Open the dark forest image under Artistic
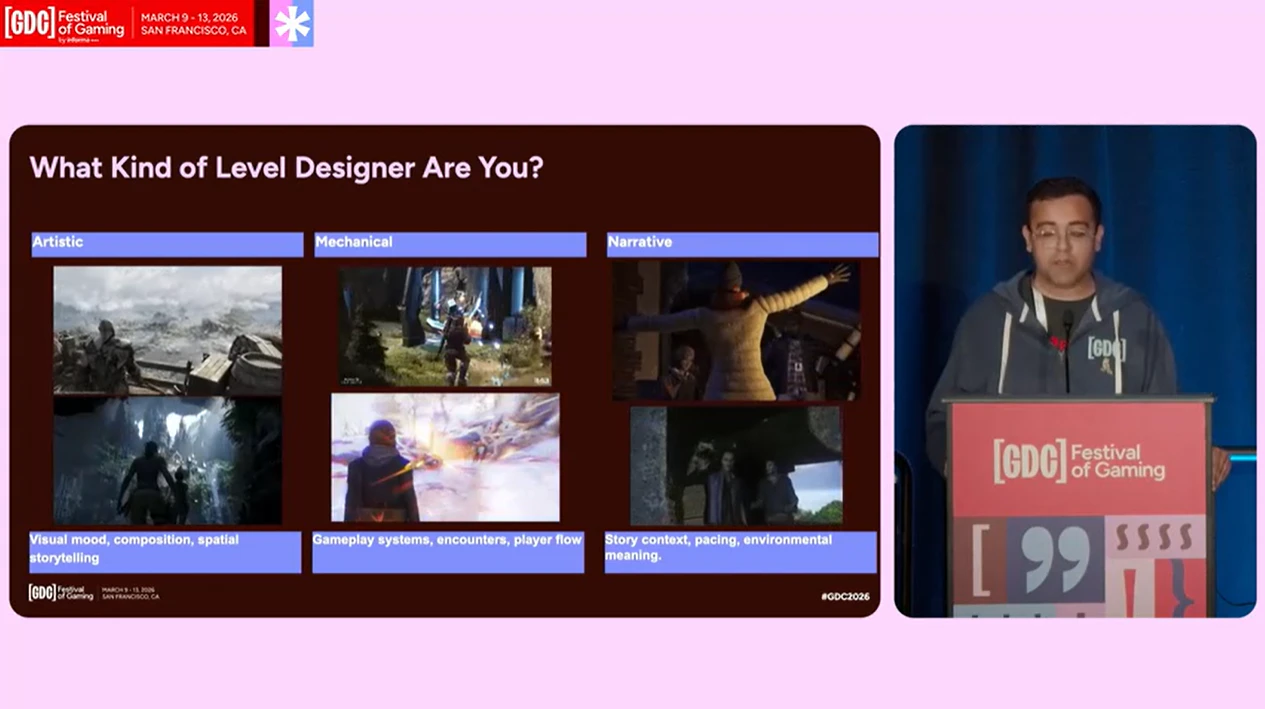 tap(167, 460)
